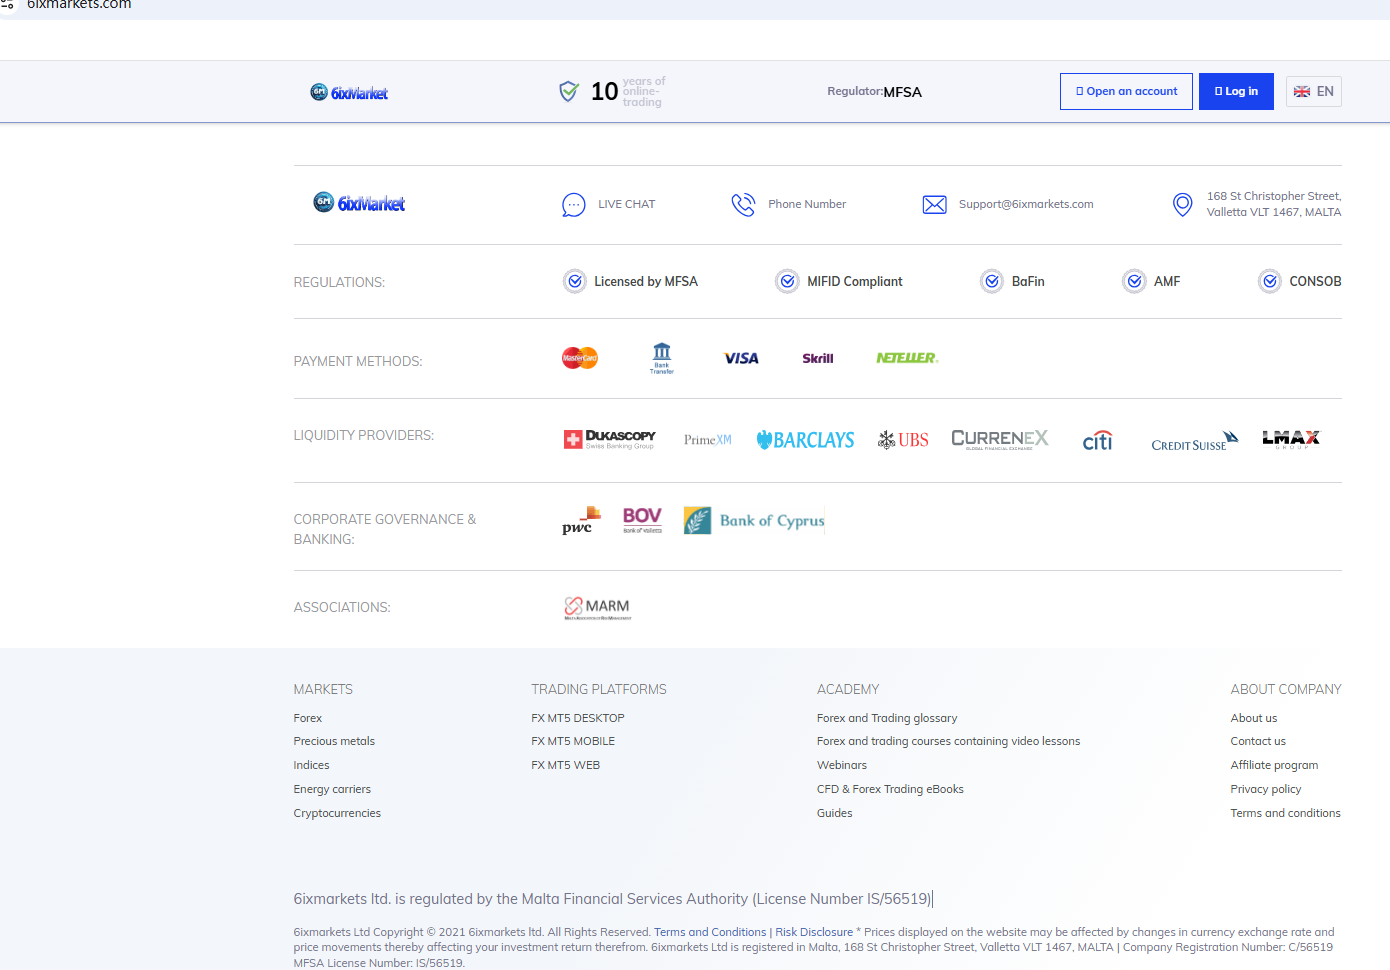Open footer column Terms and conditions link
The height and width of the screenshot is (970, 1390).
(1285, 813)
